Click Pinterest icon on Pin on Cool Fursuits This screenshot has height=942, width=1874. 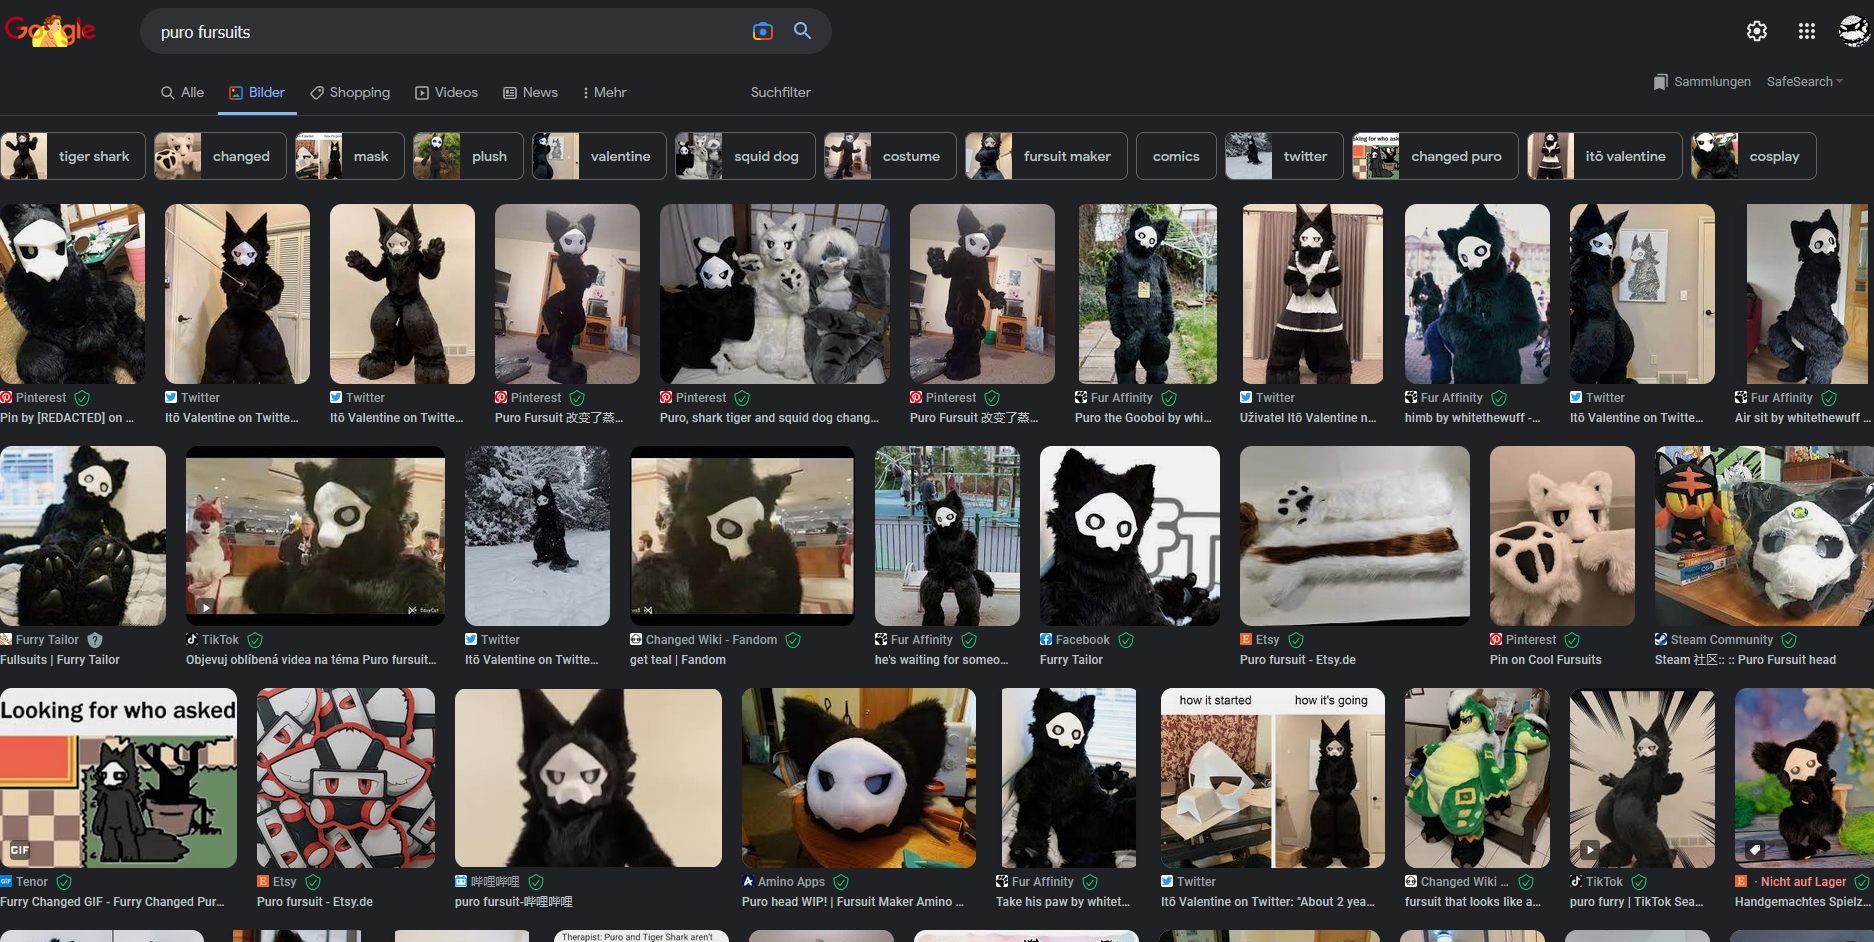1496,640
